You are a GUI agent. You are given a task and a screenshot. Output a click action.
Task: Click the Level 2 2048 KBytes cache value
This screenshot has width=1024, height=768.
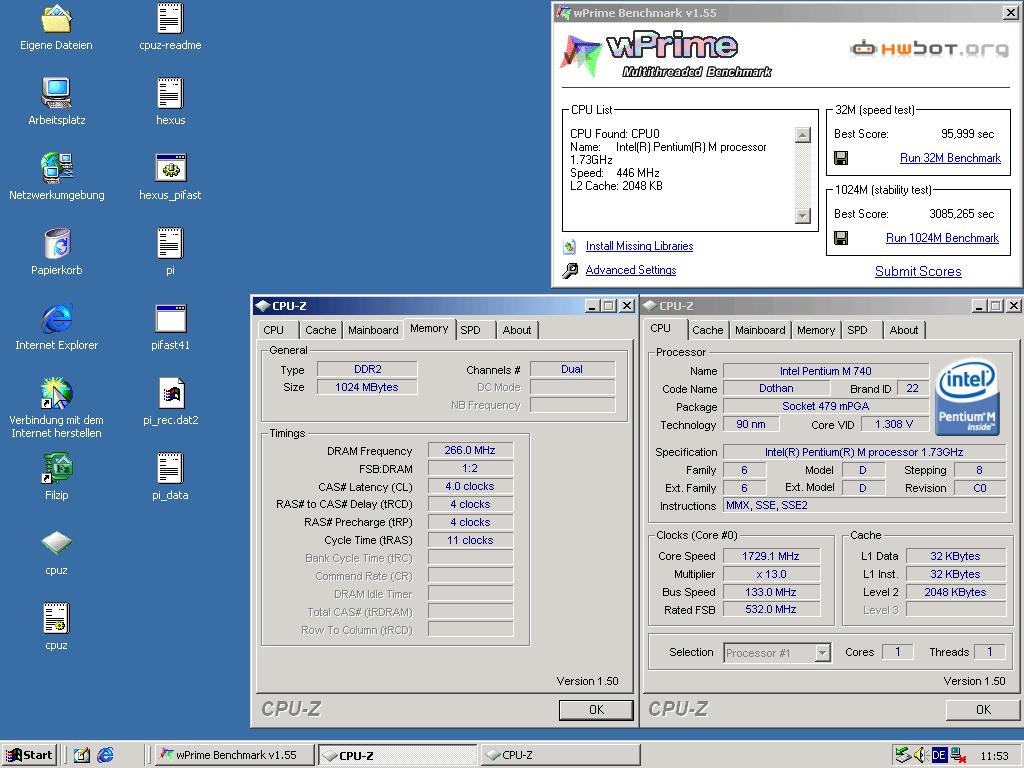[955, 592]
